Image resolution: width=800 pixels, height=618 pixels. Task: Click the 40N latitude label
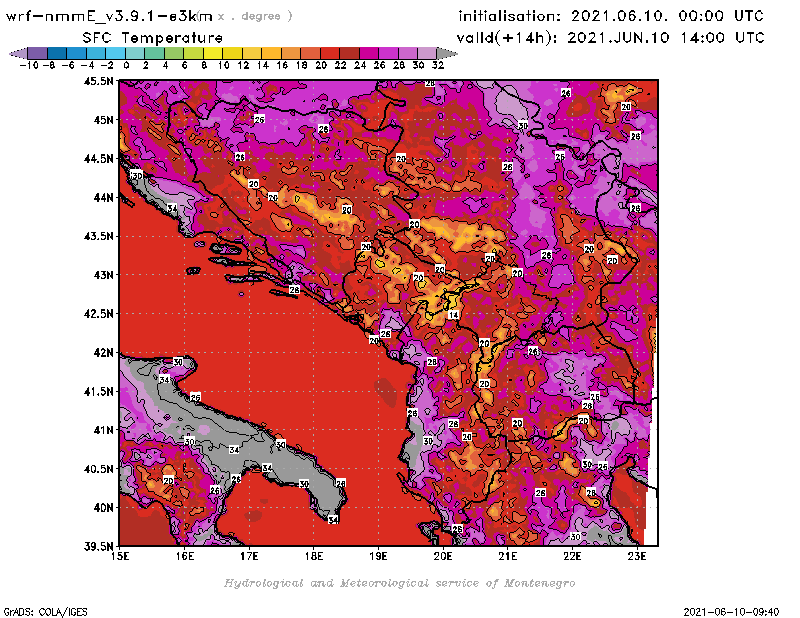[104, 508]
